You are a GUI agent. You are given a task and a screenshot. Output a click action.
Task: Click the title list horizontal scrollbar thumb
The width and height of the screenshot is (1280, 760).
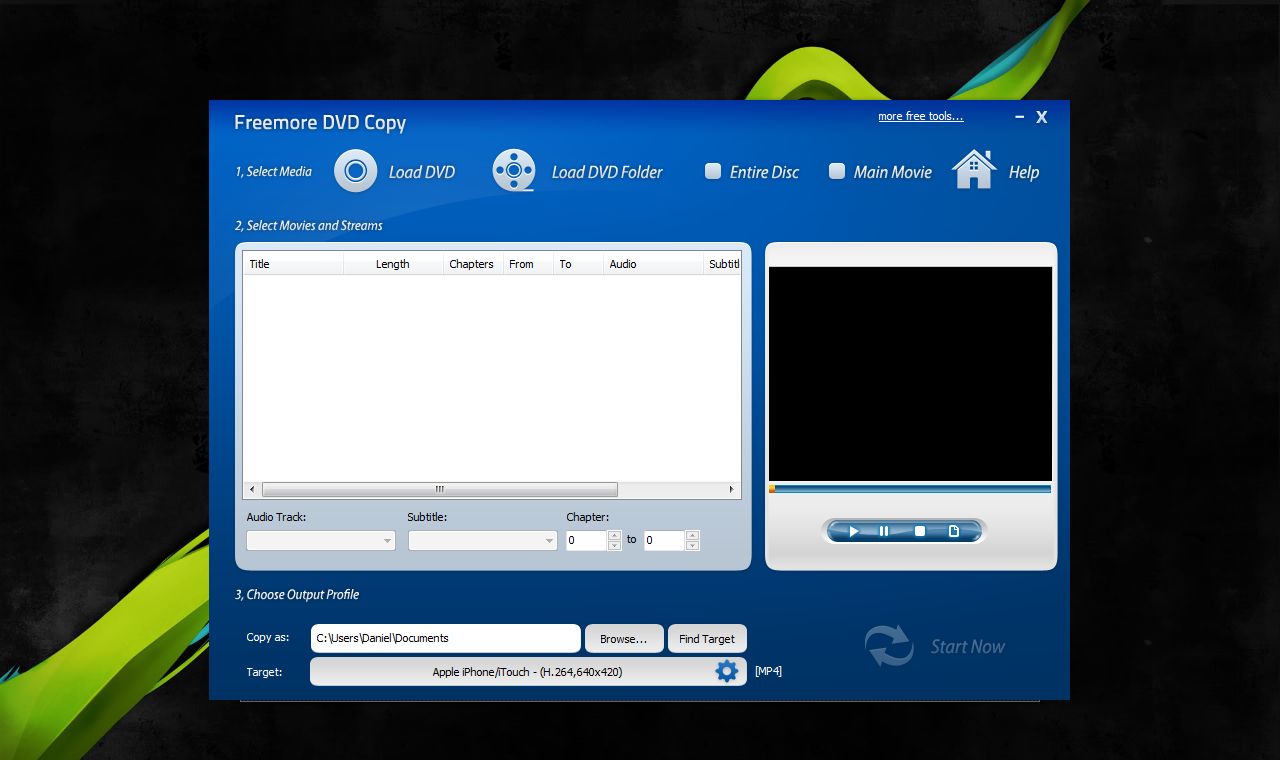(x=439, y=489)
